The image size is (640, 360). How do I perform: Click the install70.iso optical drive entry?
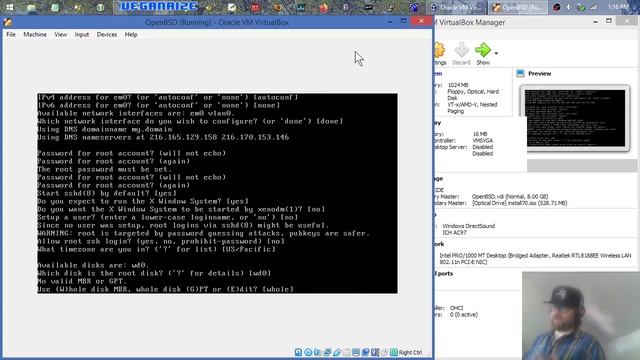coord(520,203)
